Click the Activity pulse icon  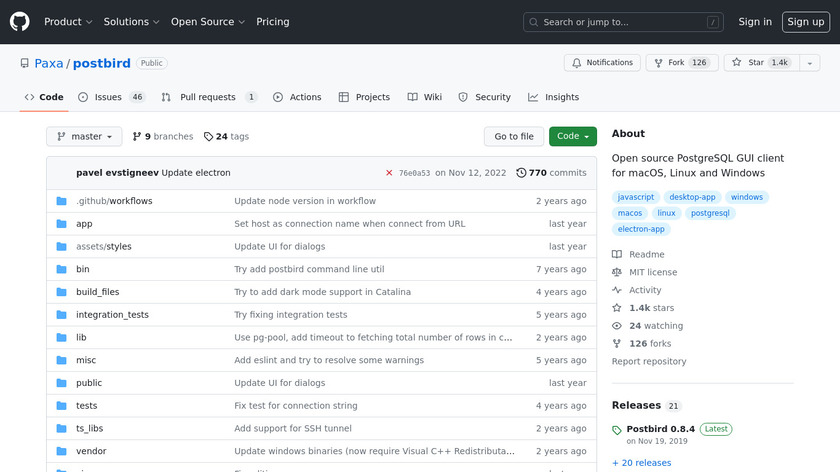(617, 290)
